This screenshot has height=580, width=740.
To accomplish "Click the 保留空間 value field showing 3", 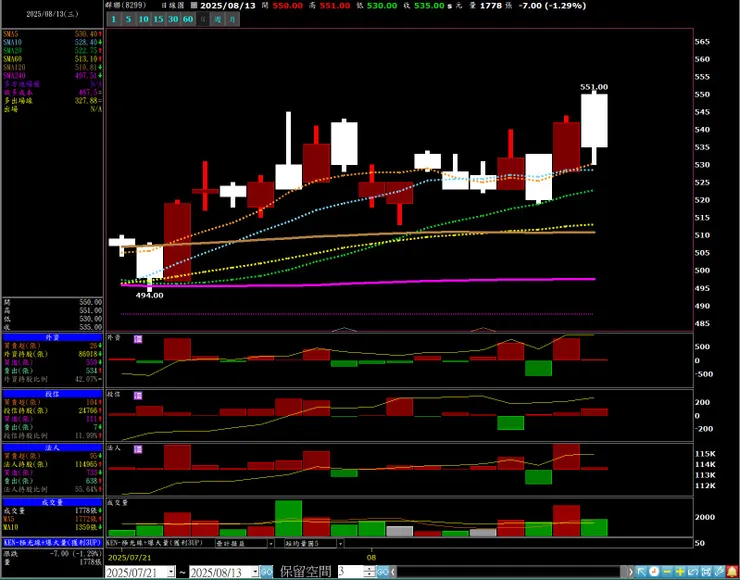I will (351, 572).
